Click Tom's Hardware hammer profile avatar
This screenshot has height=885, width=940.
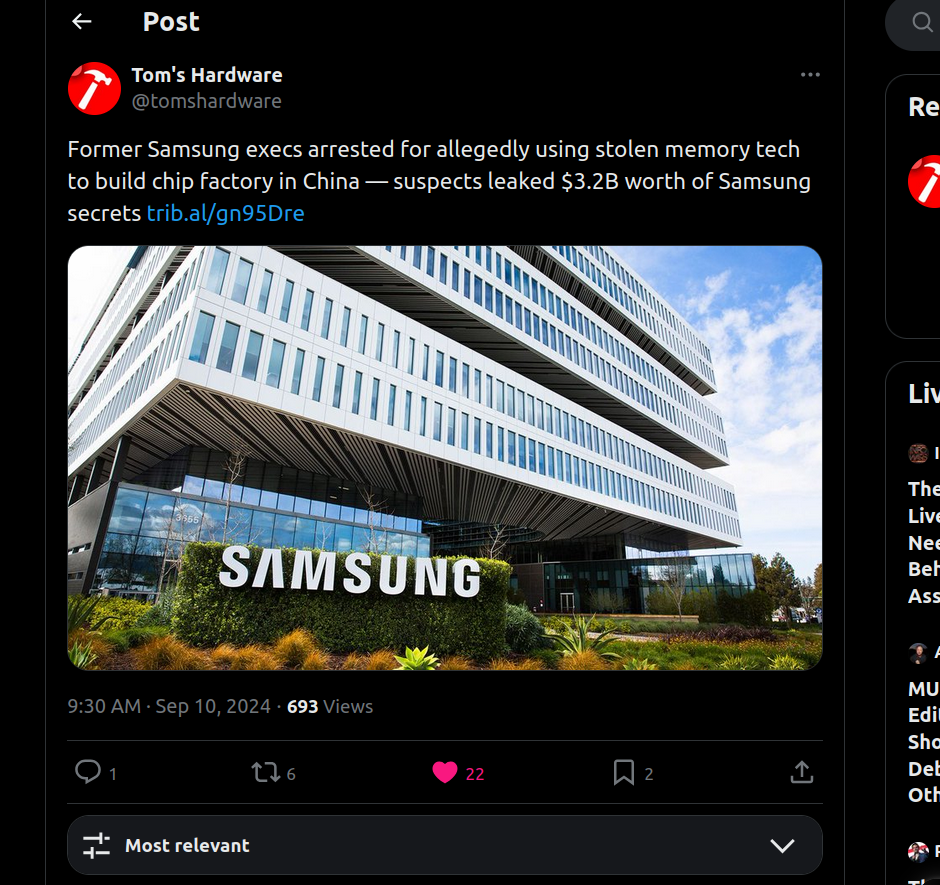[94, 88]
